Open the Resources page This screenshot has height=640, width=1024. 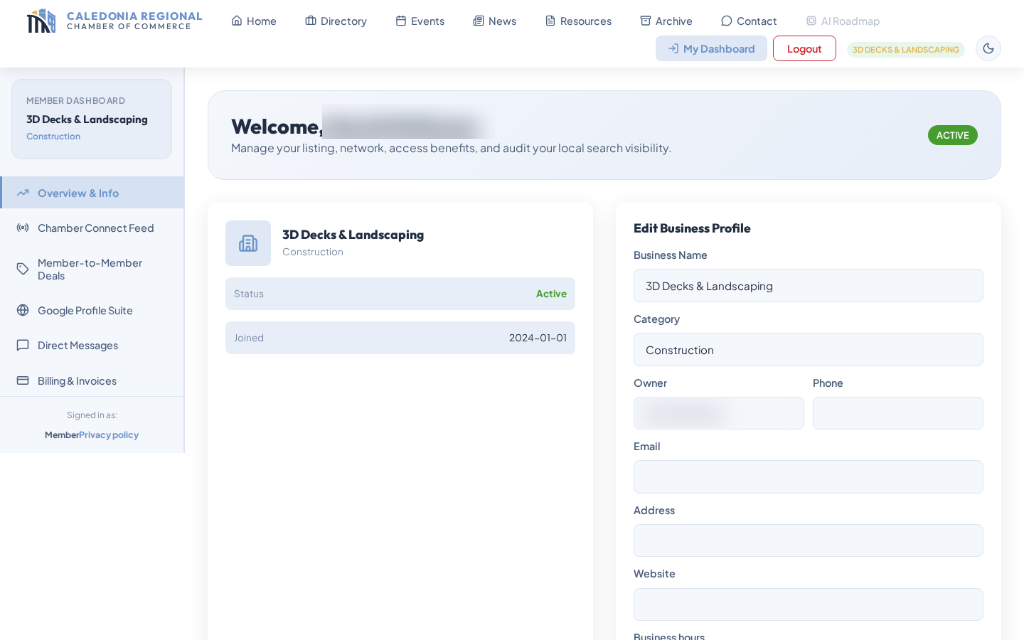[x=578, y=21]
